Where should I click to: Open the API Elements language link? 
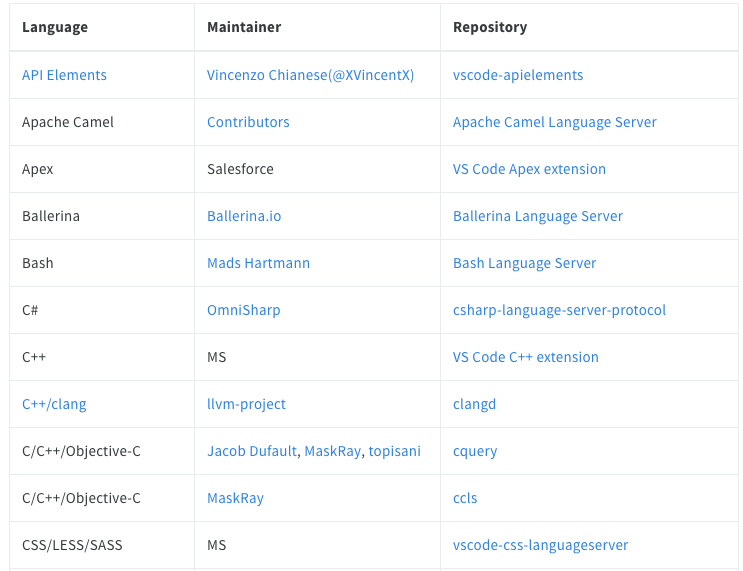64,75
